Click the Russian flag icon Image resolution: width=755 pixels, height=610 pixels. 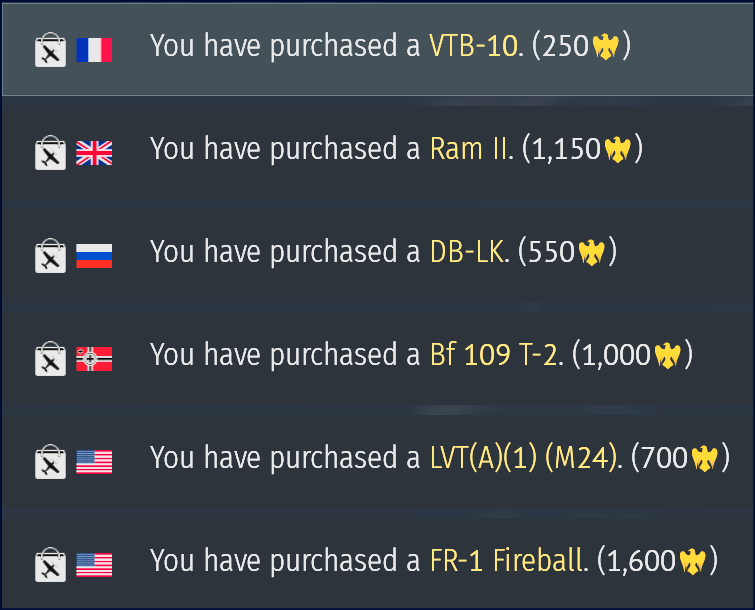click(94, 256)
